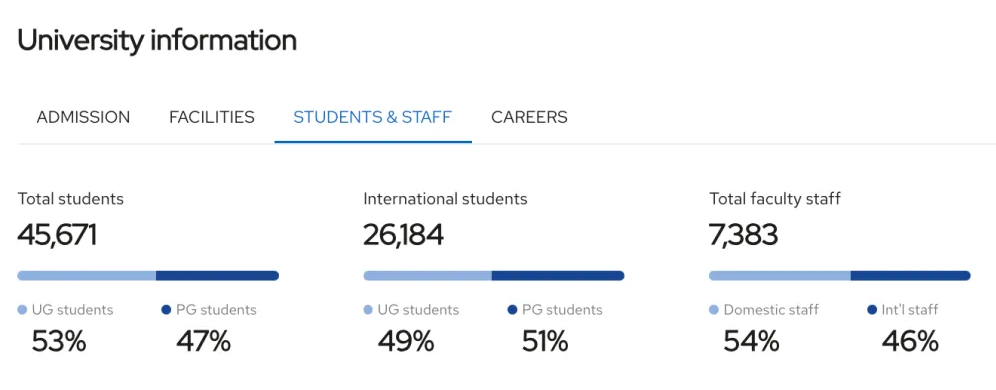Open the Admission tab

tap(83, 118)
